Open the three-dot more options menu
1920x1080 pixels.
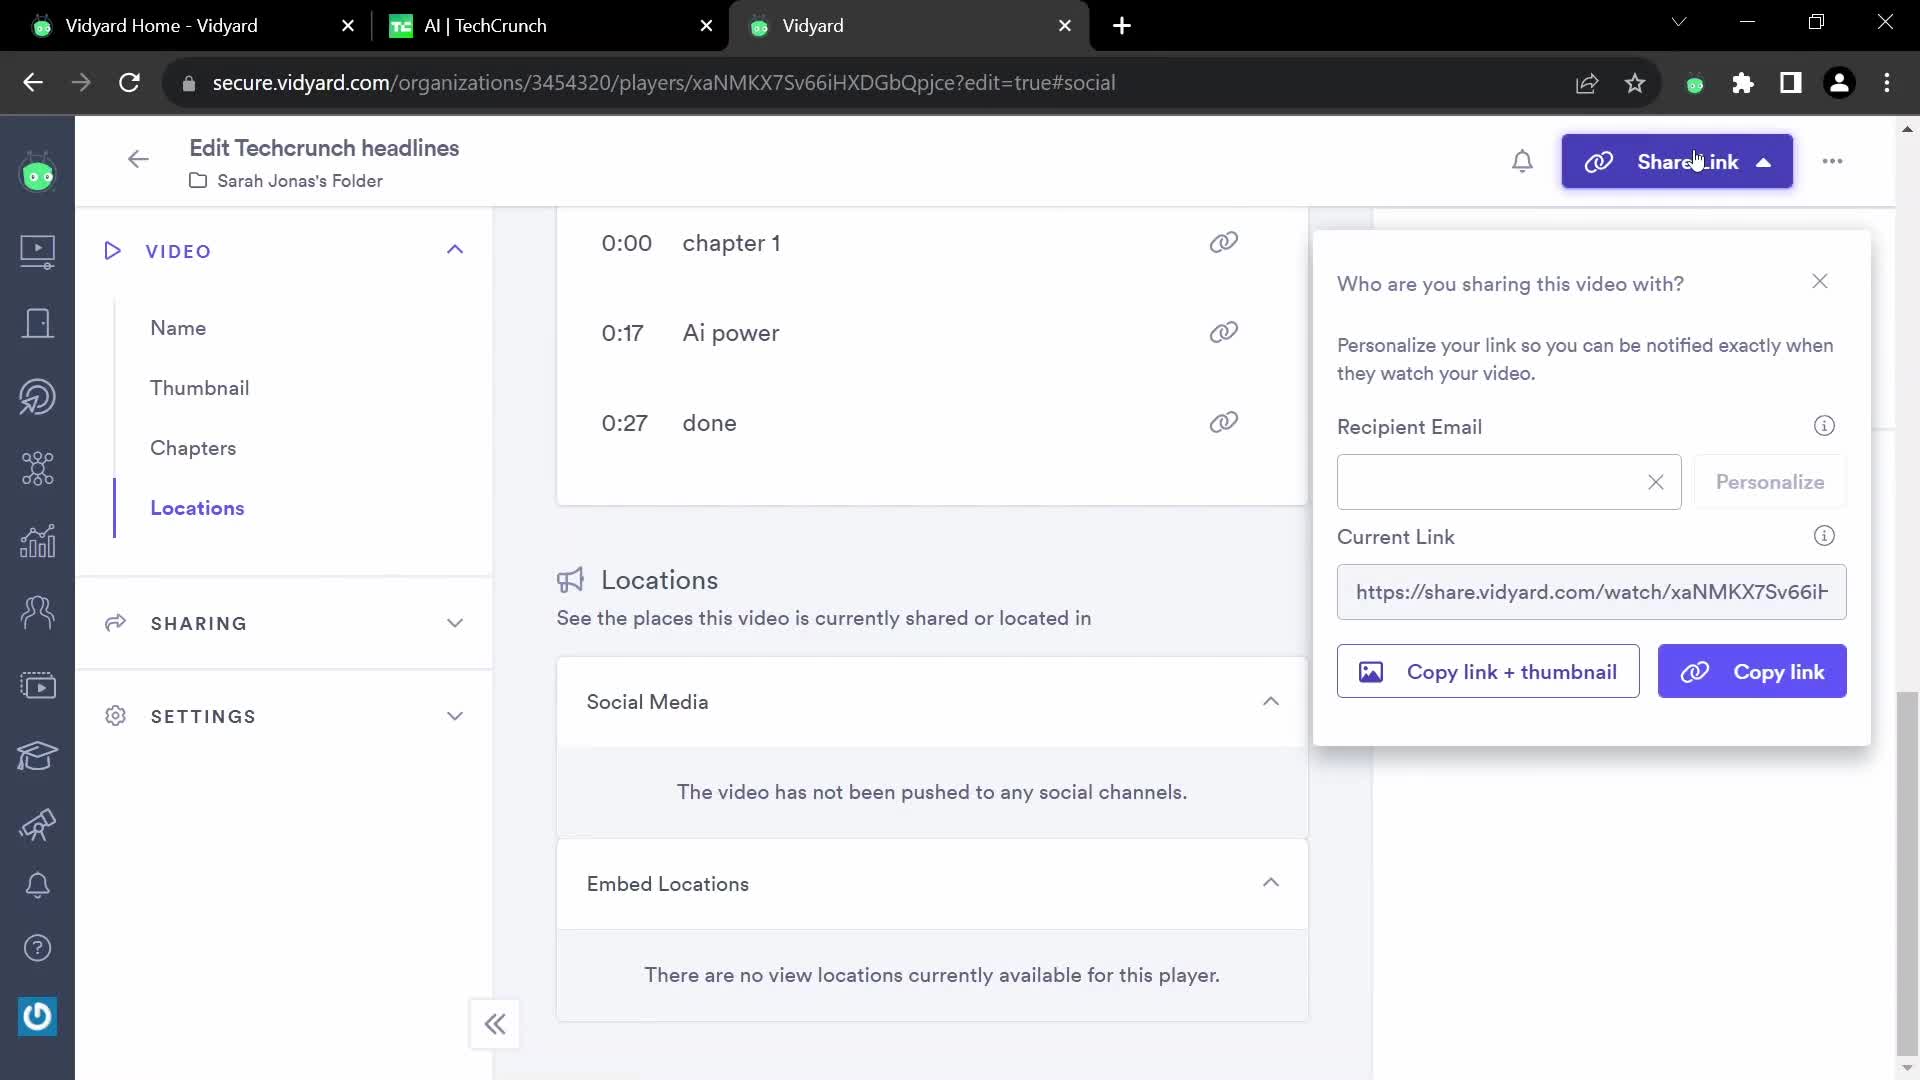[1832, 161]
